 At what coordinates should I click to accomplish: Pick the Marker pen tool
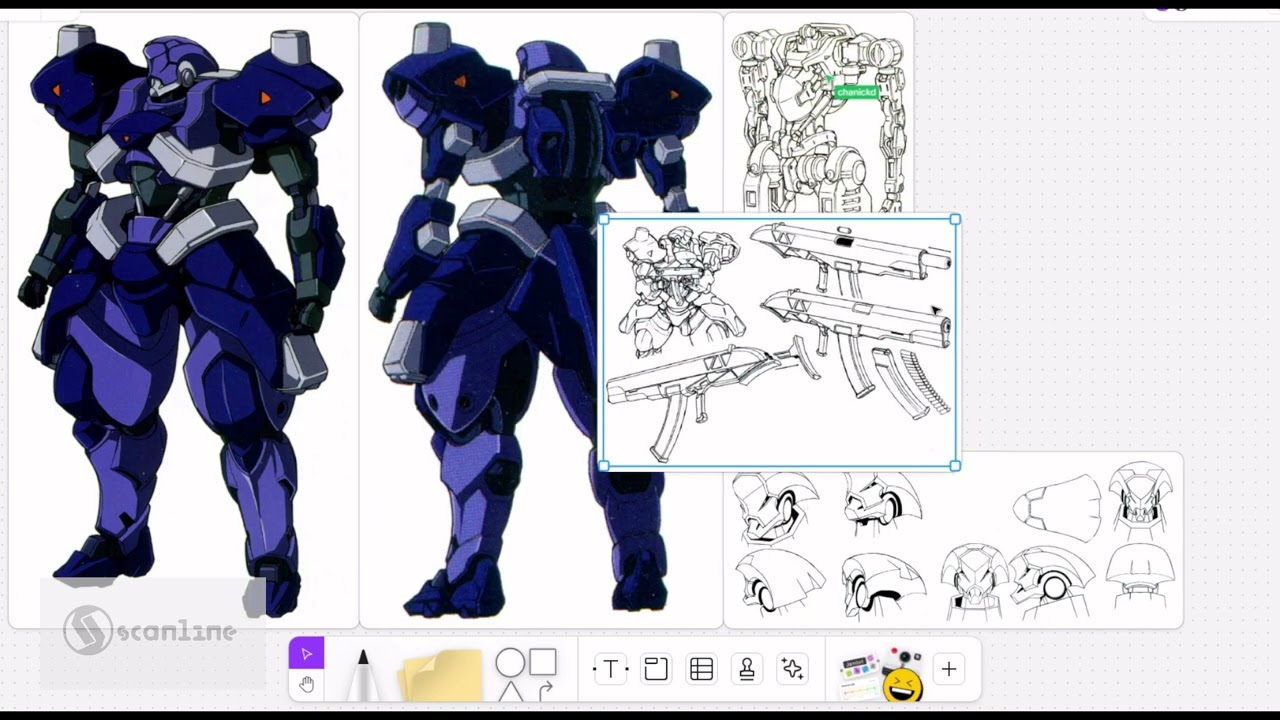[x=362, y=675]
